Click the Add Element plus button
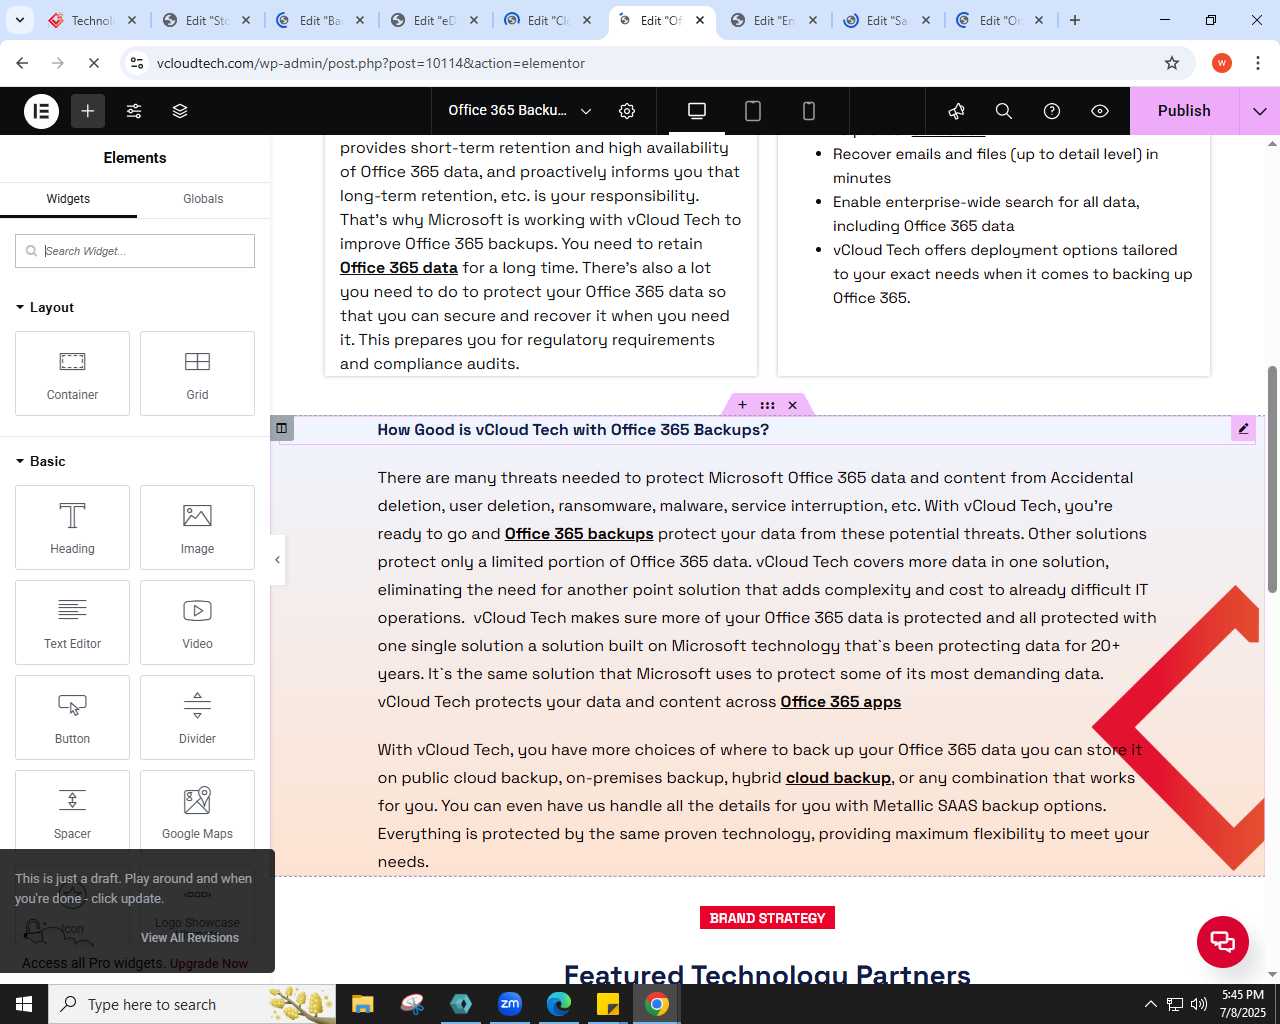 pos(88,111)
